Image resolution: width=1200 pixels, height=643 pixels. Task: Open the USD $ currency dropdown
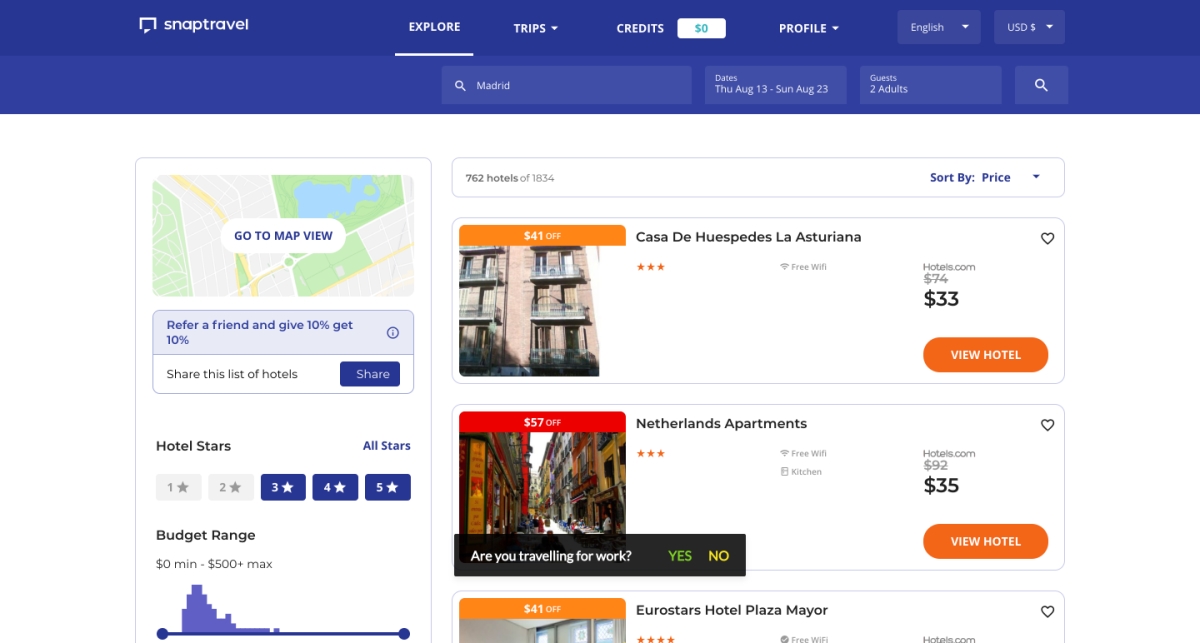pos(1029,27)
